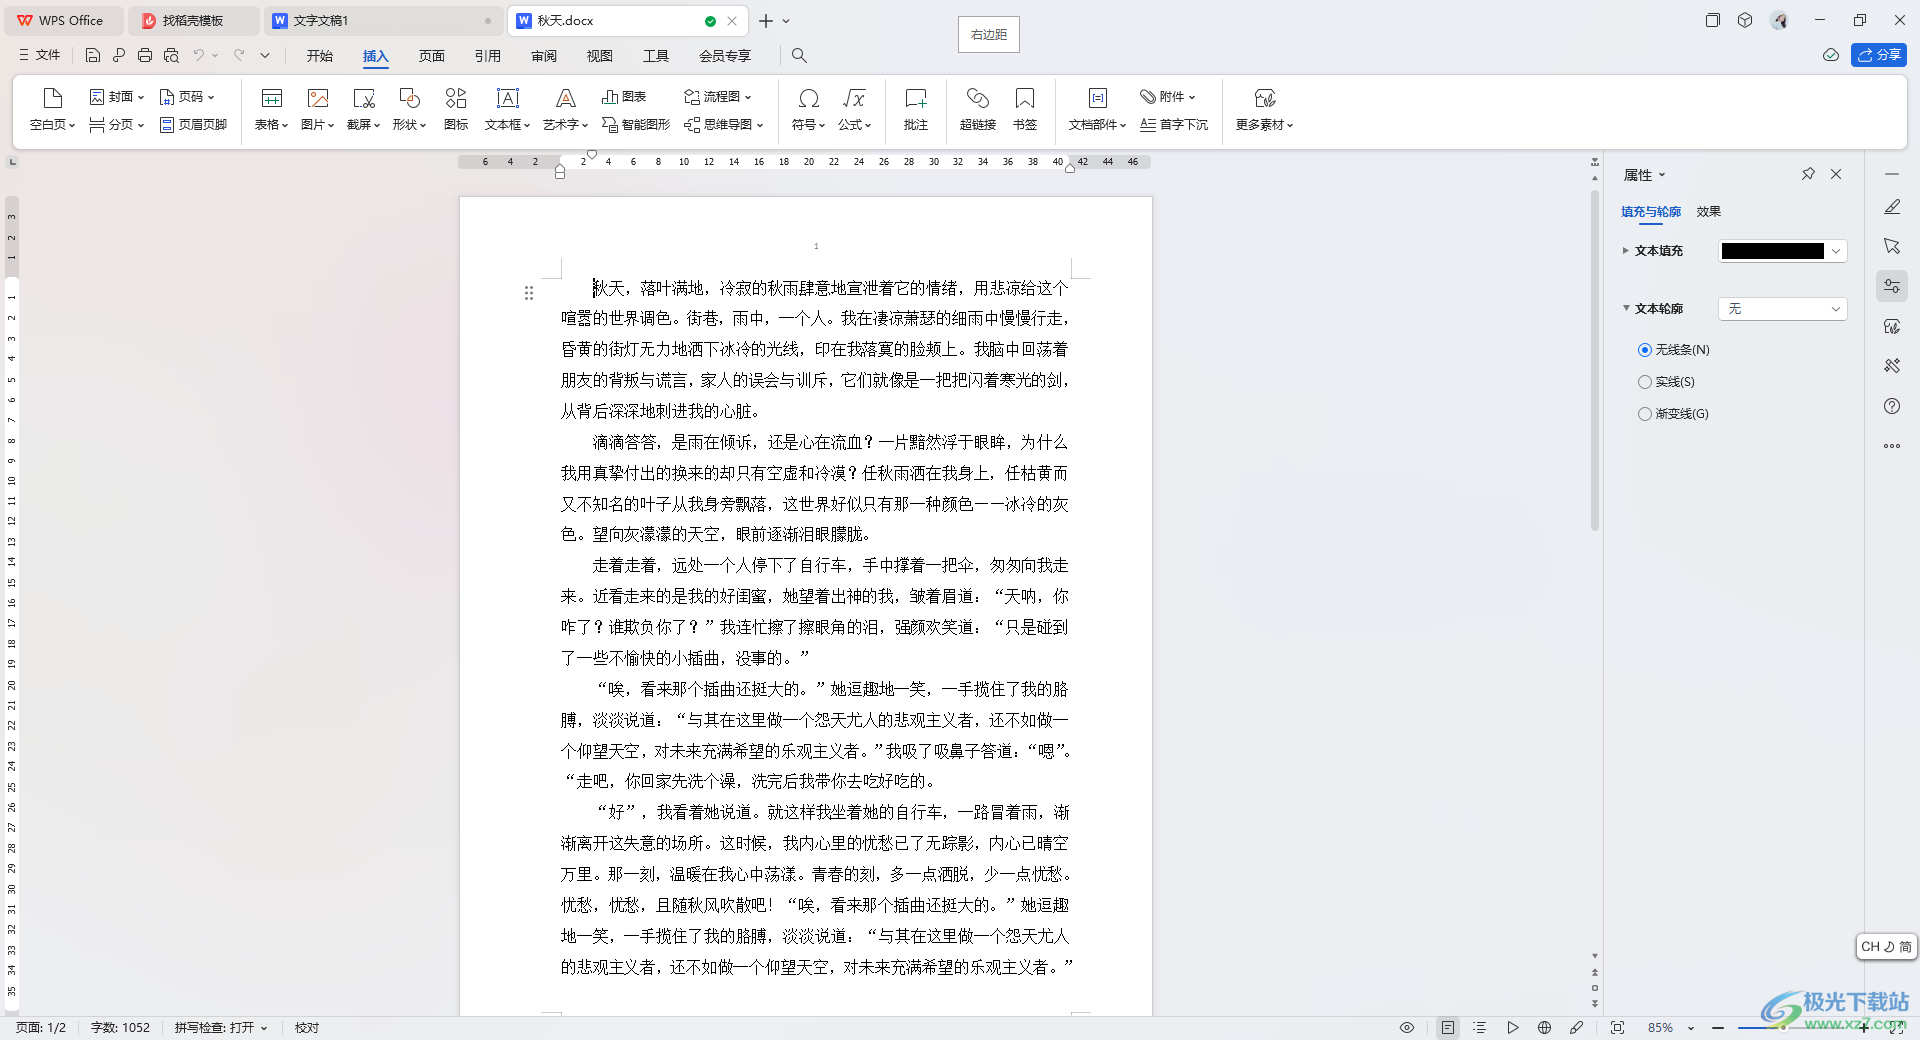This screenshot has height=1040, width=1920.
Task: Switch to the 审阅 ribbon tab
Action: click(544, 56)
